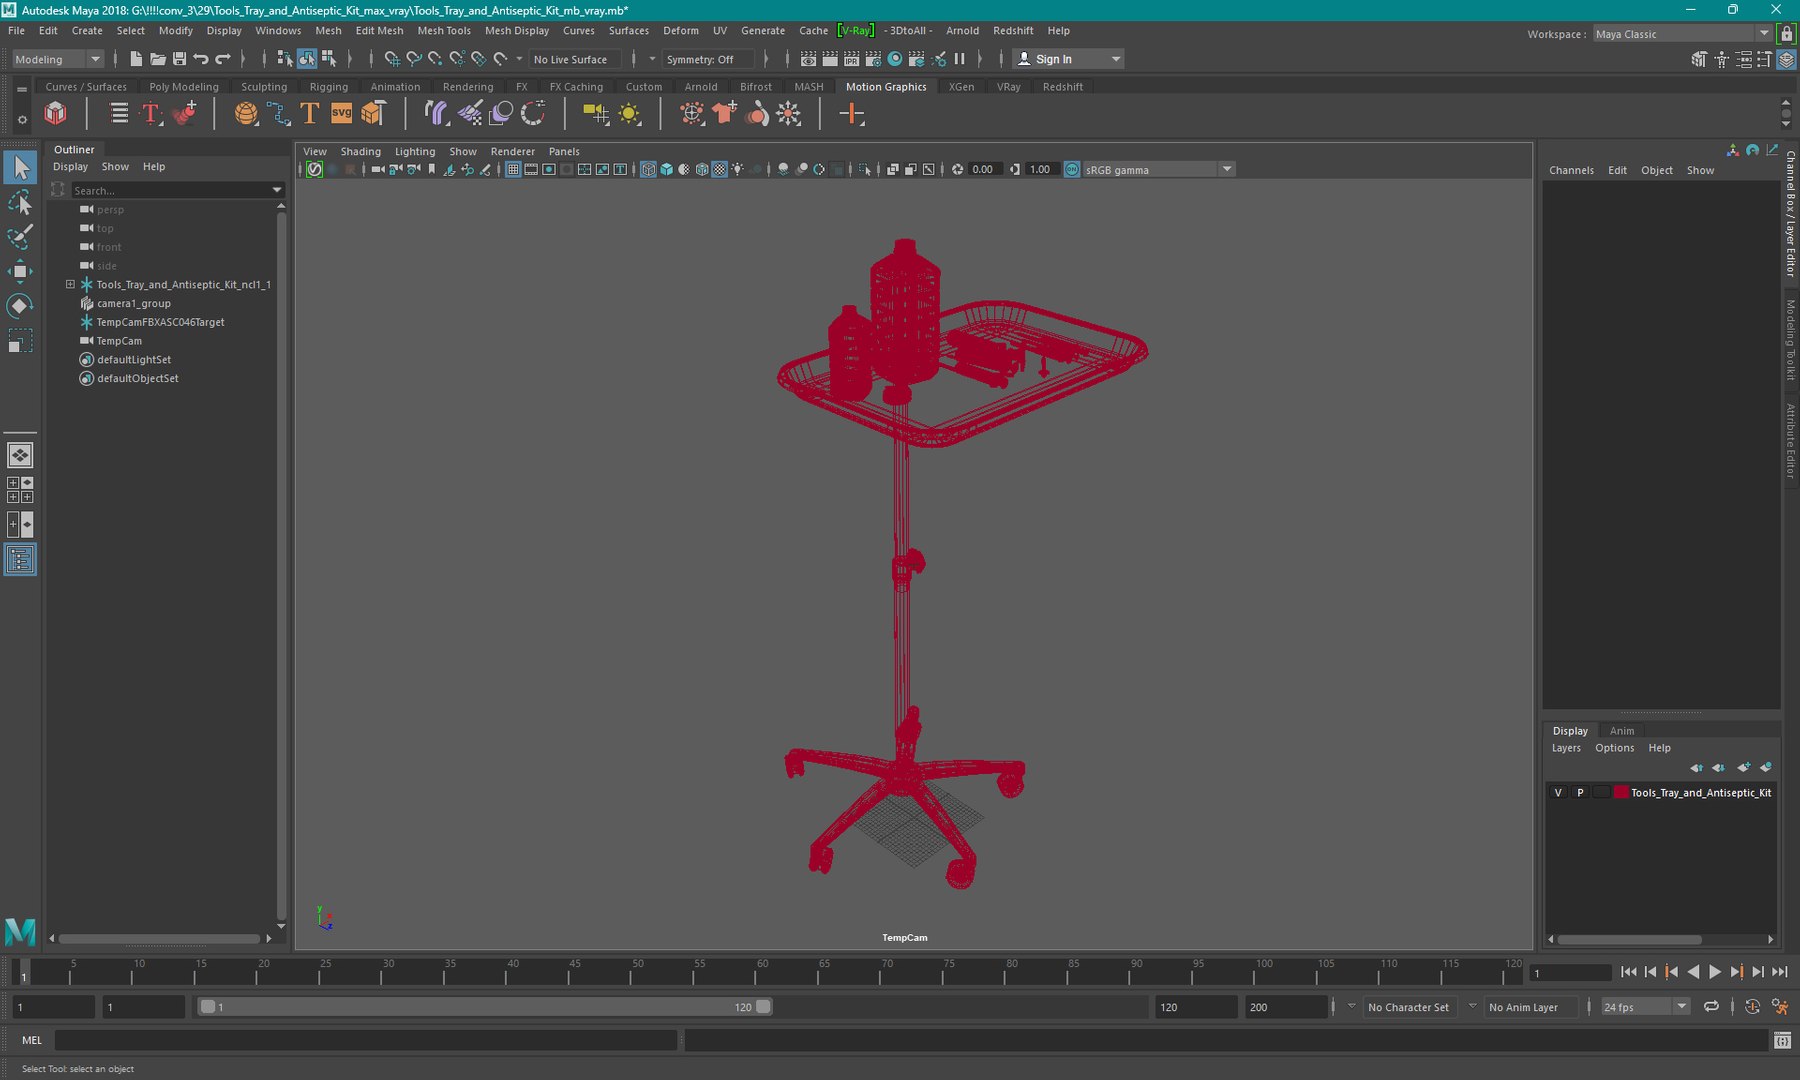Click the Save Scene icon
Image resolution: width=1800 pixels, height=1080 pixels.
[180, 59]
